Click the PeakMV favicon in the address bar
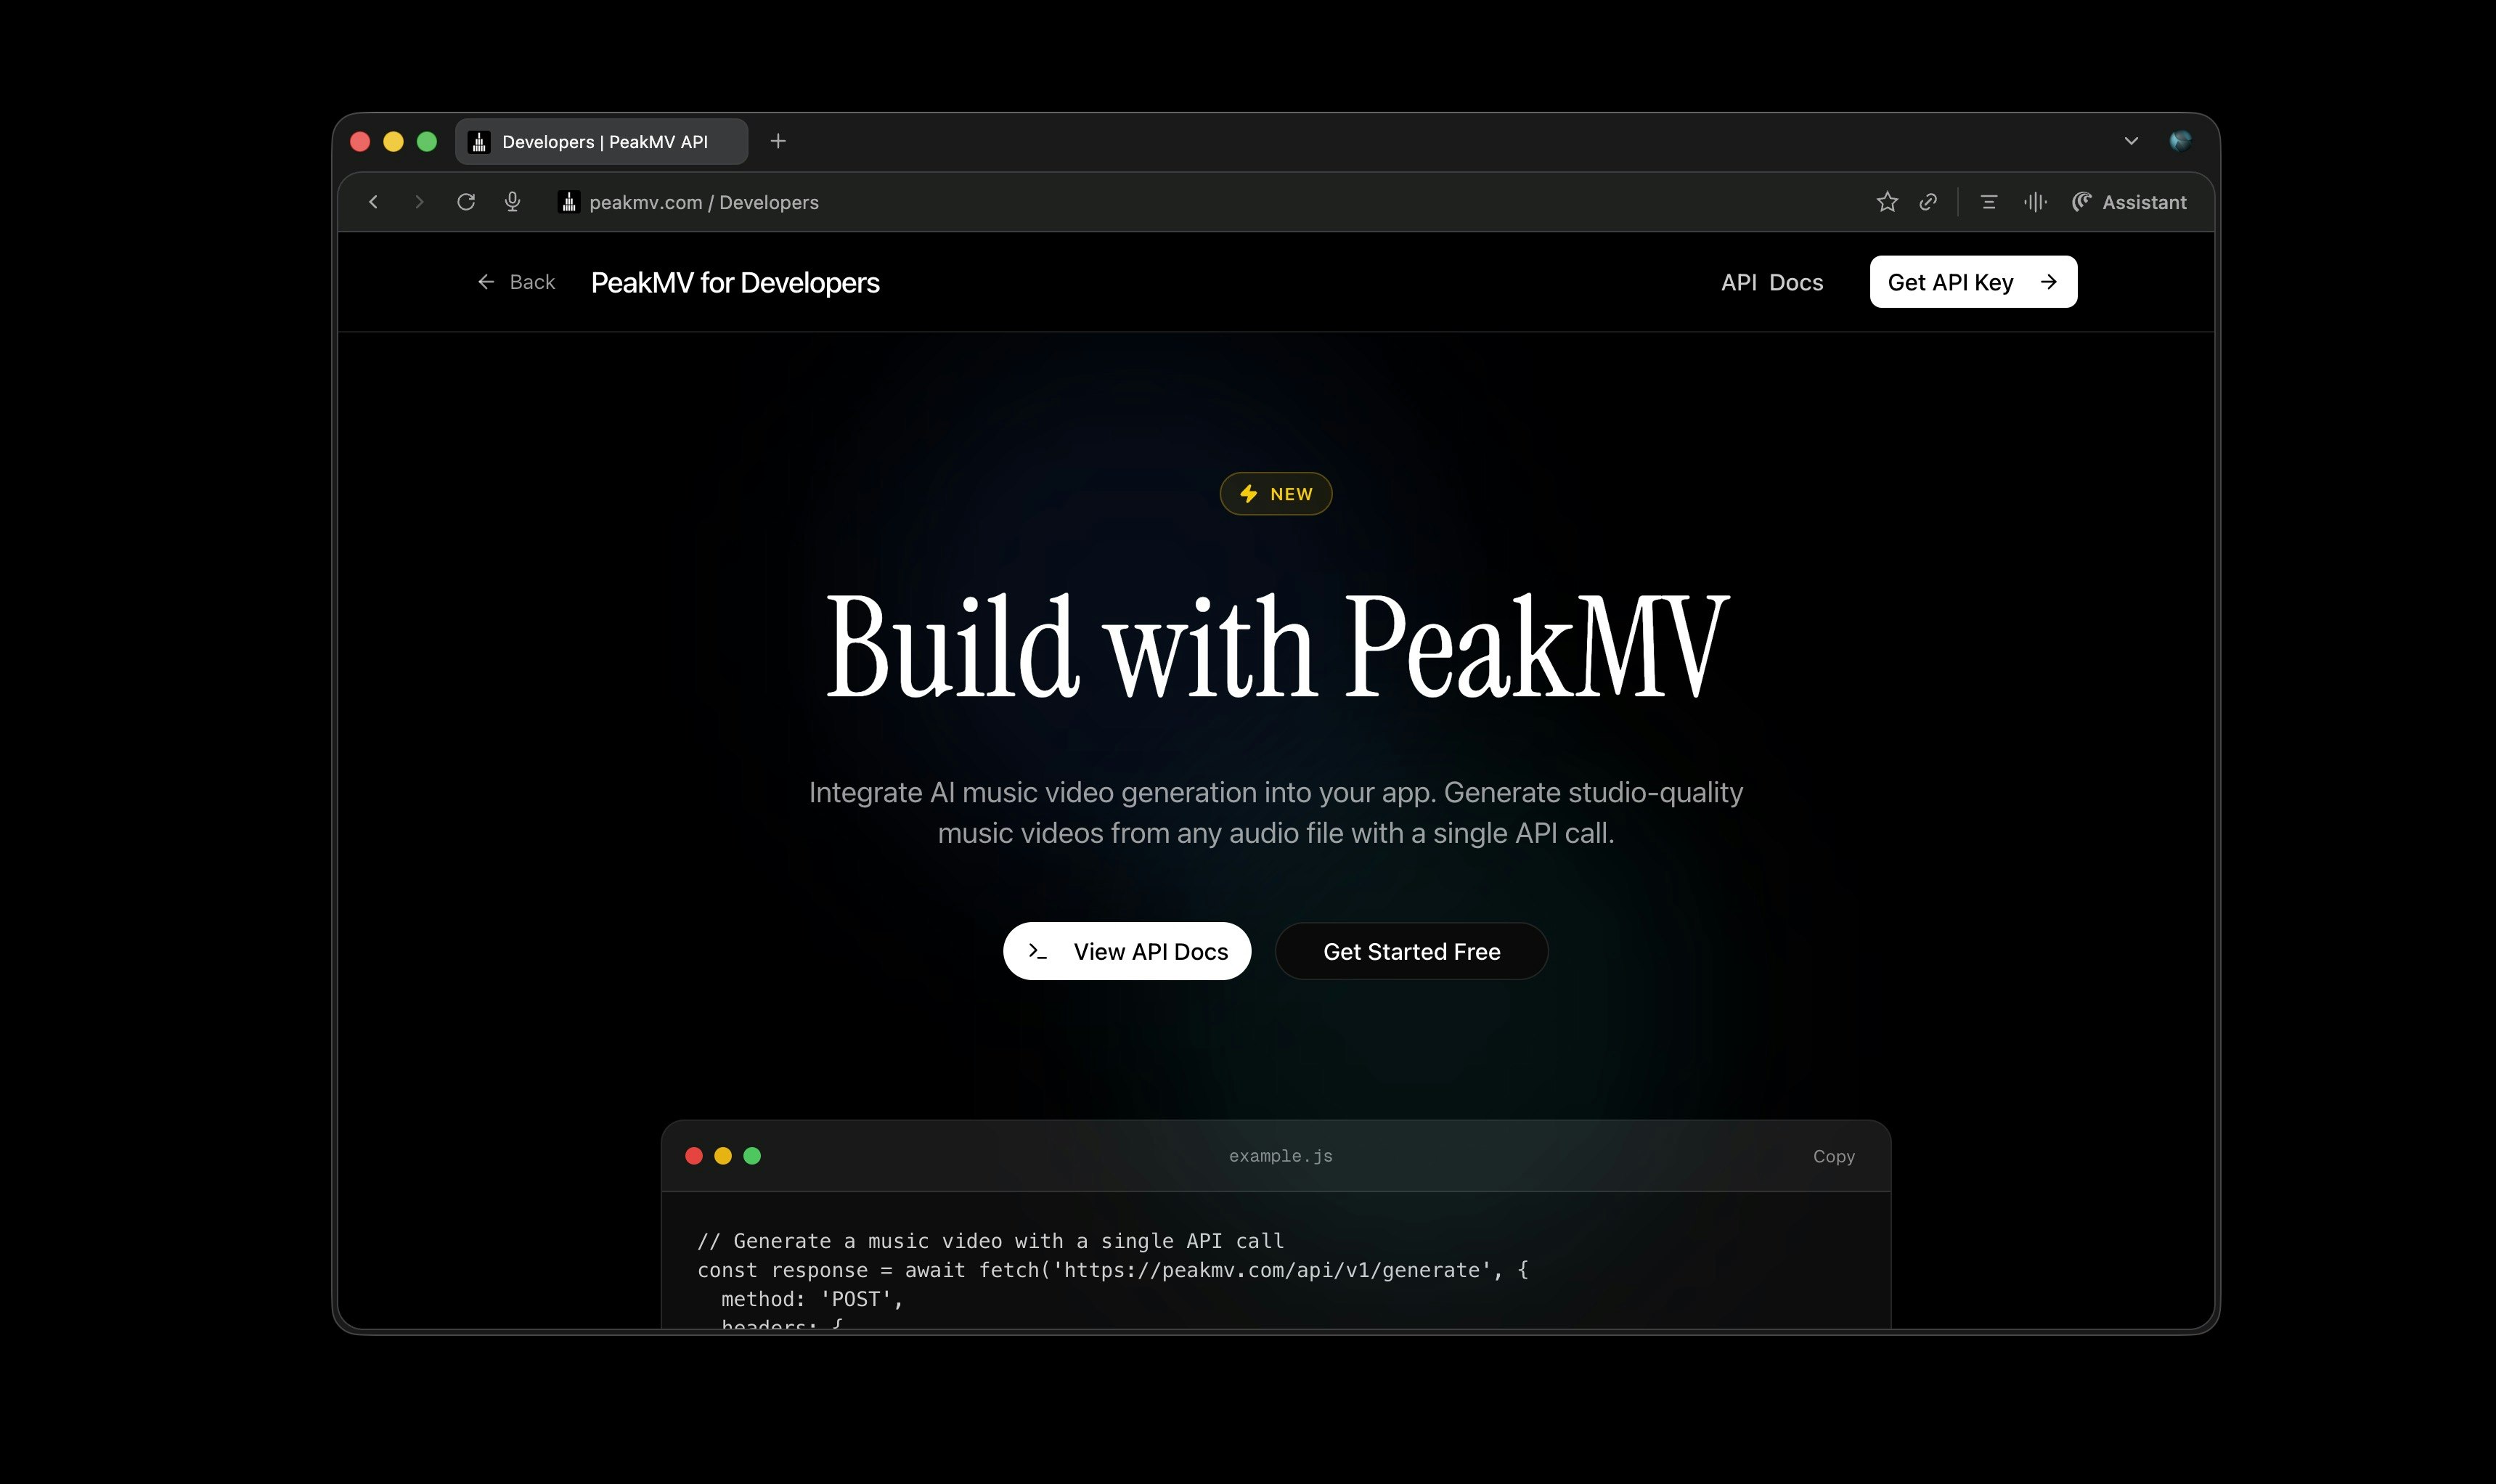The width and height of the screenshot is (2496, 1484). click(x=569, y=202)
